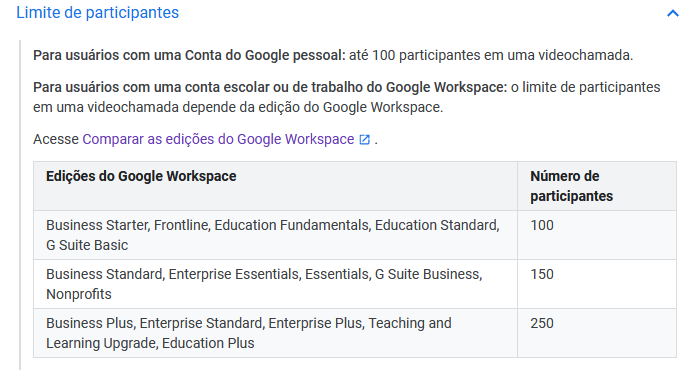Image resolution: width=691 pixels, height=377 pixels.
Task: Click the external-link icon after Workspace link
Action: pos(364,140)
